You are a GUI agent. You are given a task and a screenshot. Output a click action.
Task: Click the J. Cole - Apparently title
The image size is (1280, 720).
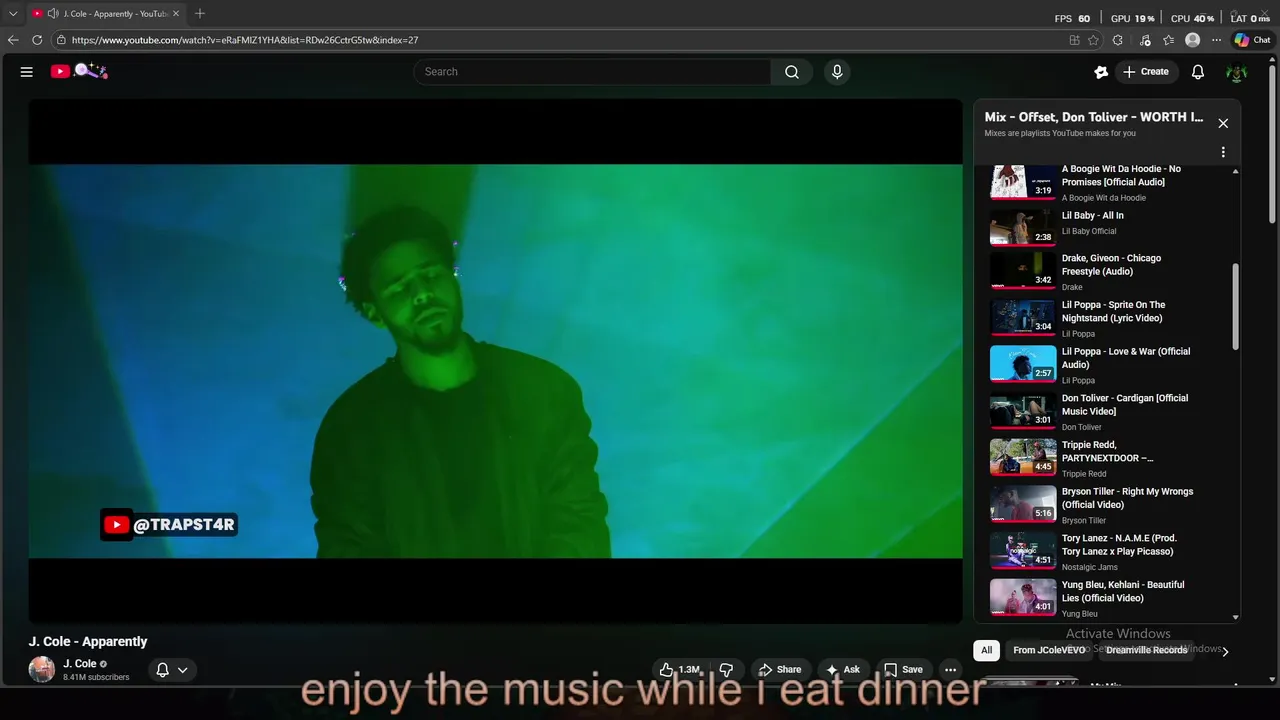tap(88, 641)
